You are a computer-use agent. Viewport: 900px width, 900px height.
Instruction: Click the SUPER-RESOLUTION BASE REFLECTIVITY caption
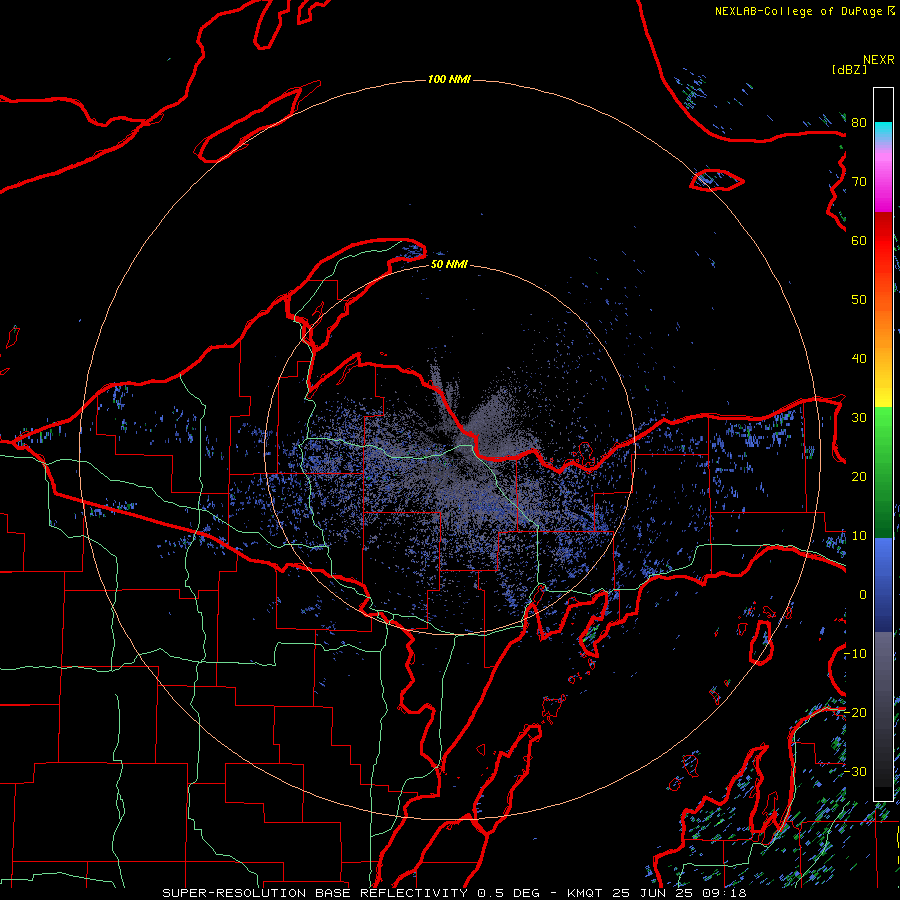[315, 893]
